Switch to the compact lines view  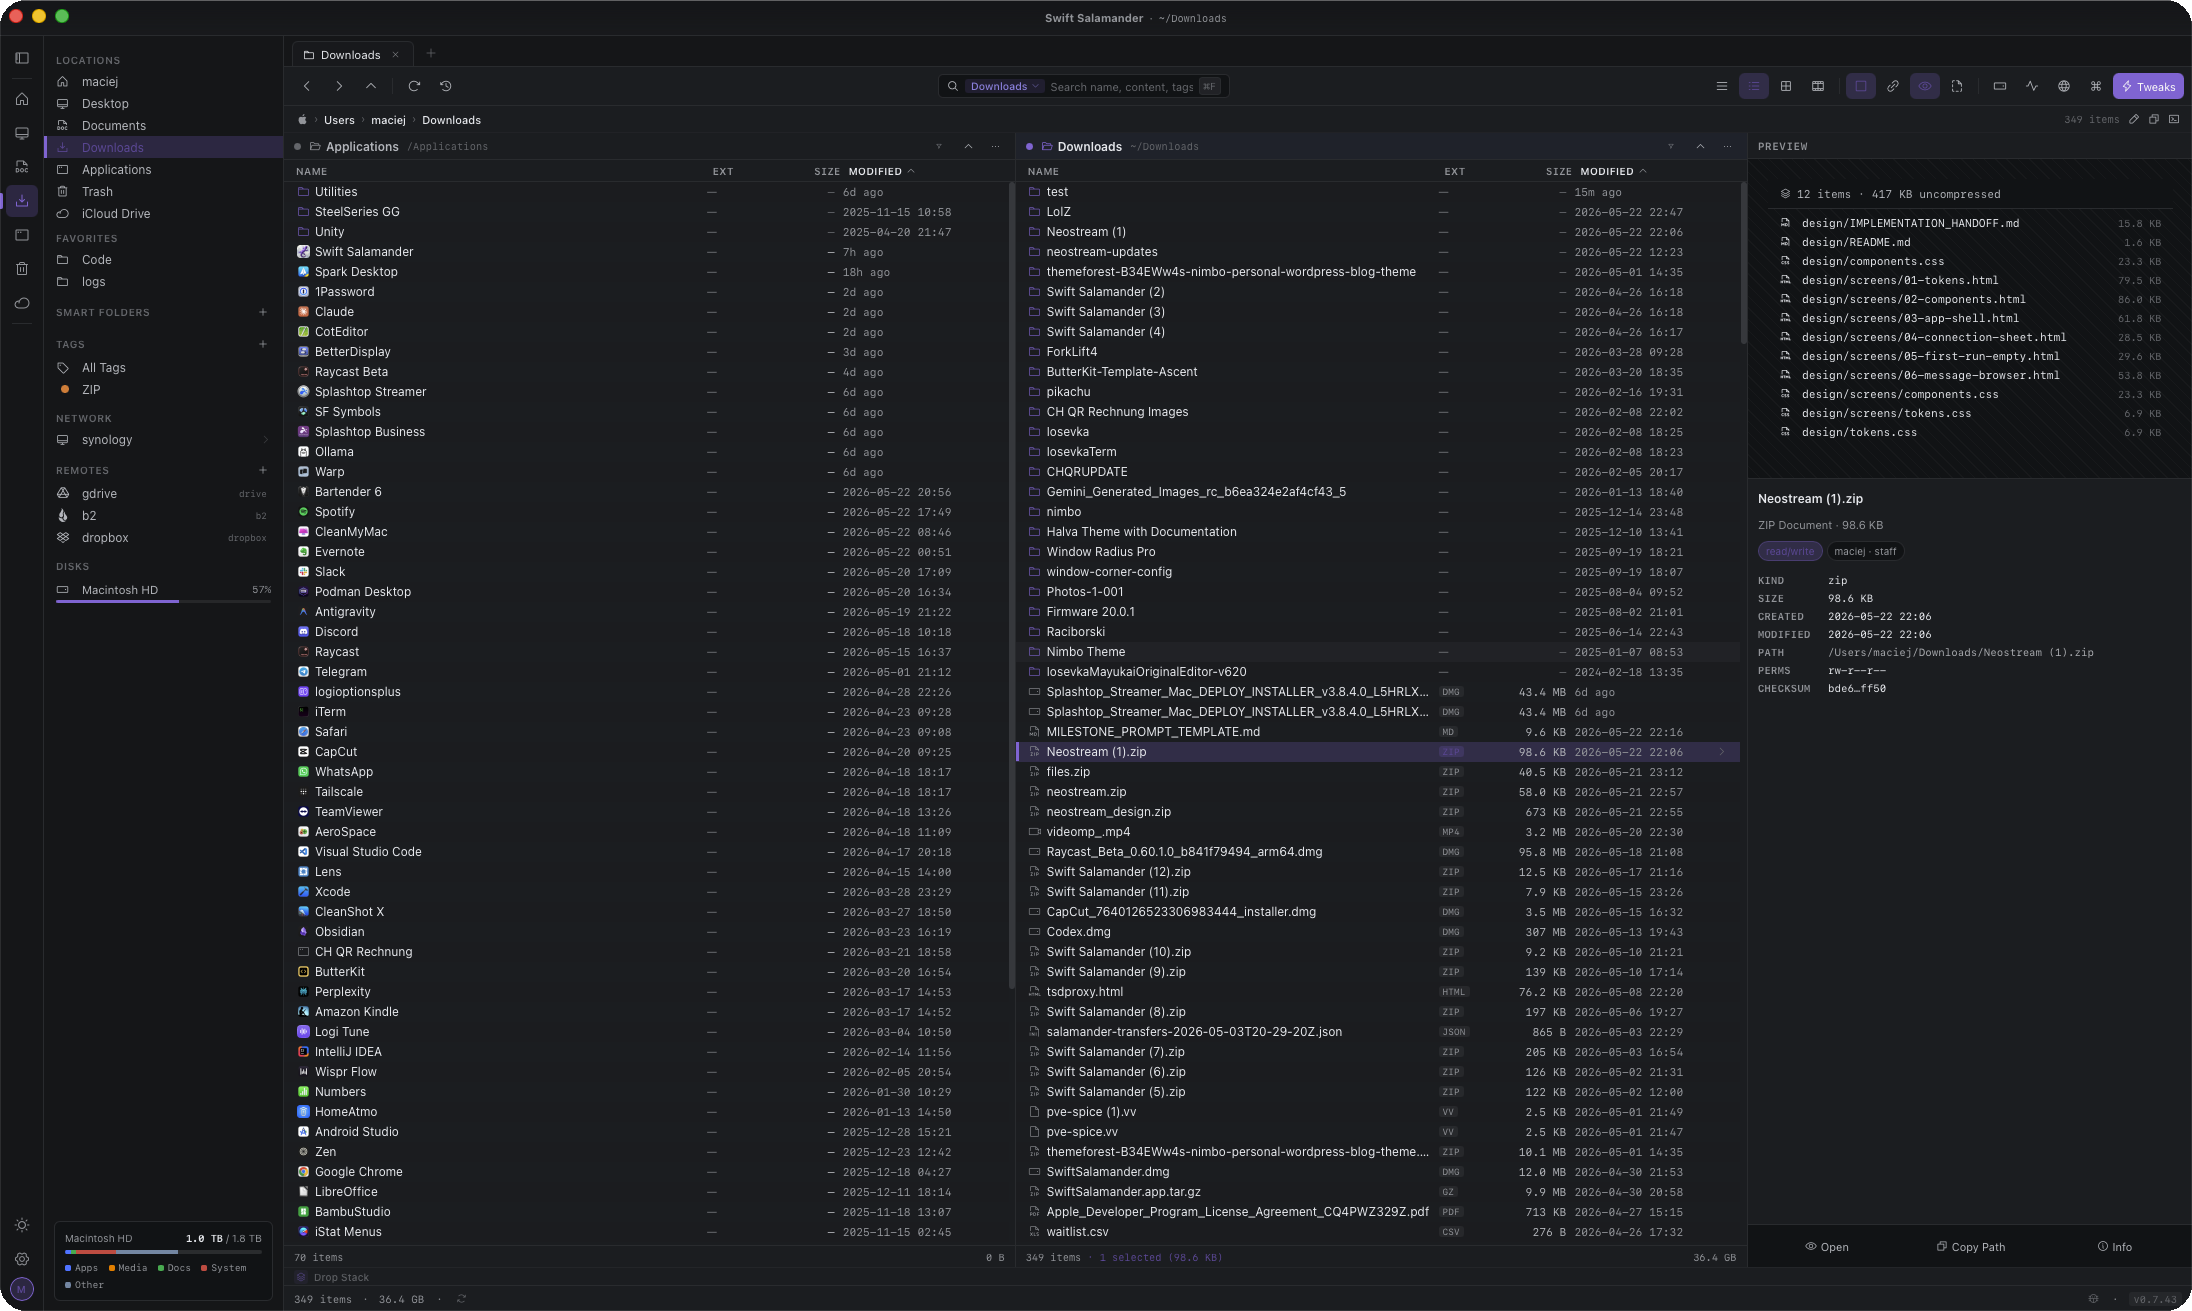[1722, 86]
